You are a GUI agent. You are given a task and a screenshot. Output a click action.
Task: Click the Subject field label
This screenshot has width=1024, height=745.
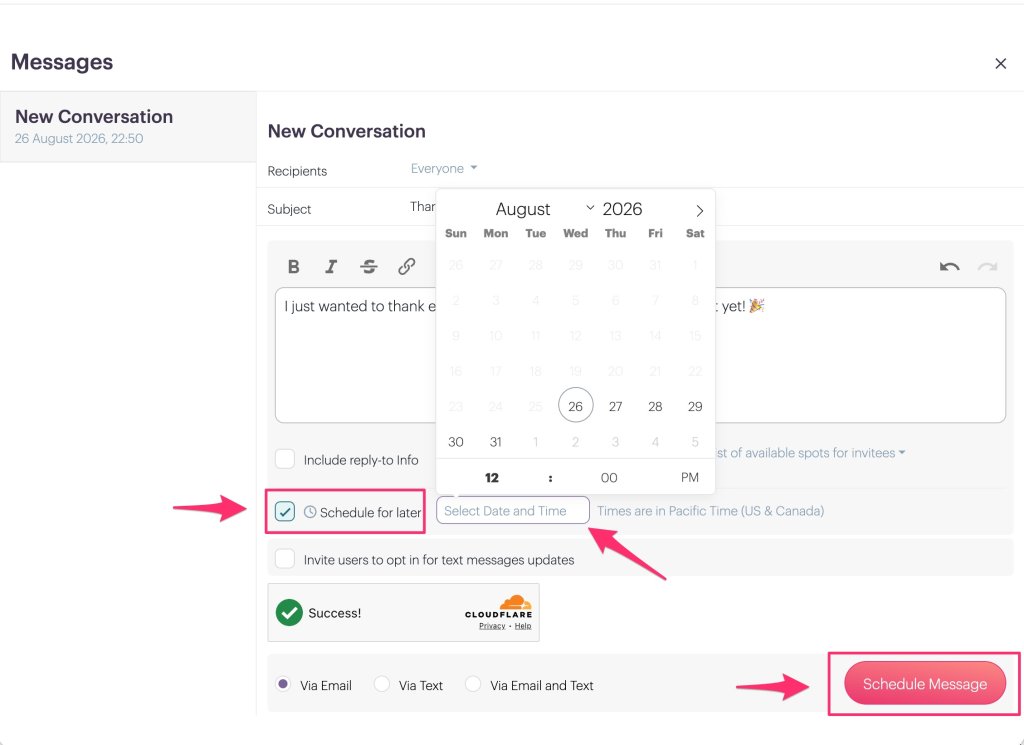point(289,209)
